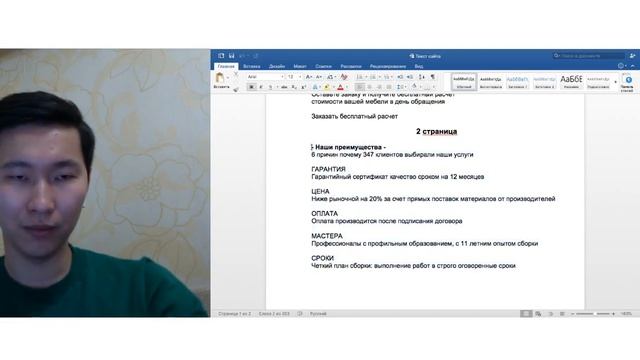Select the Заголовок 2 style

coord(544,82)
